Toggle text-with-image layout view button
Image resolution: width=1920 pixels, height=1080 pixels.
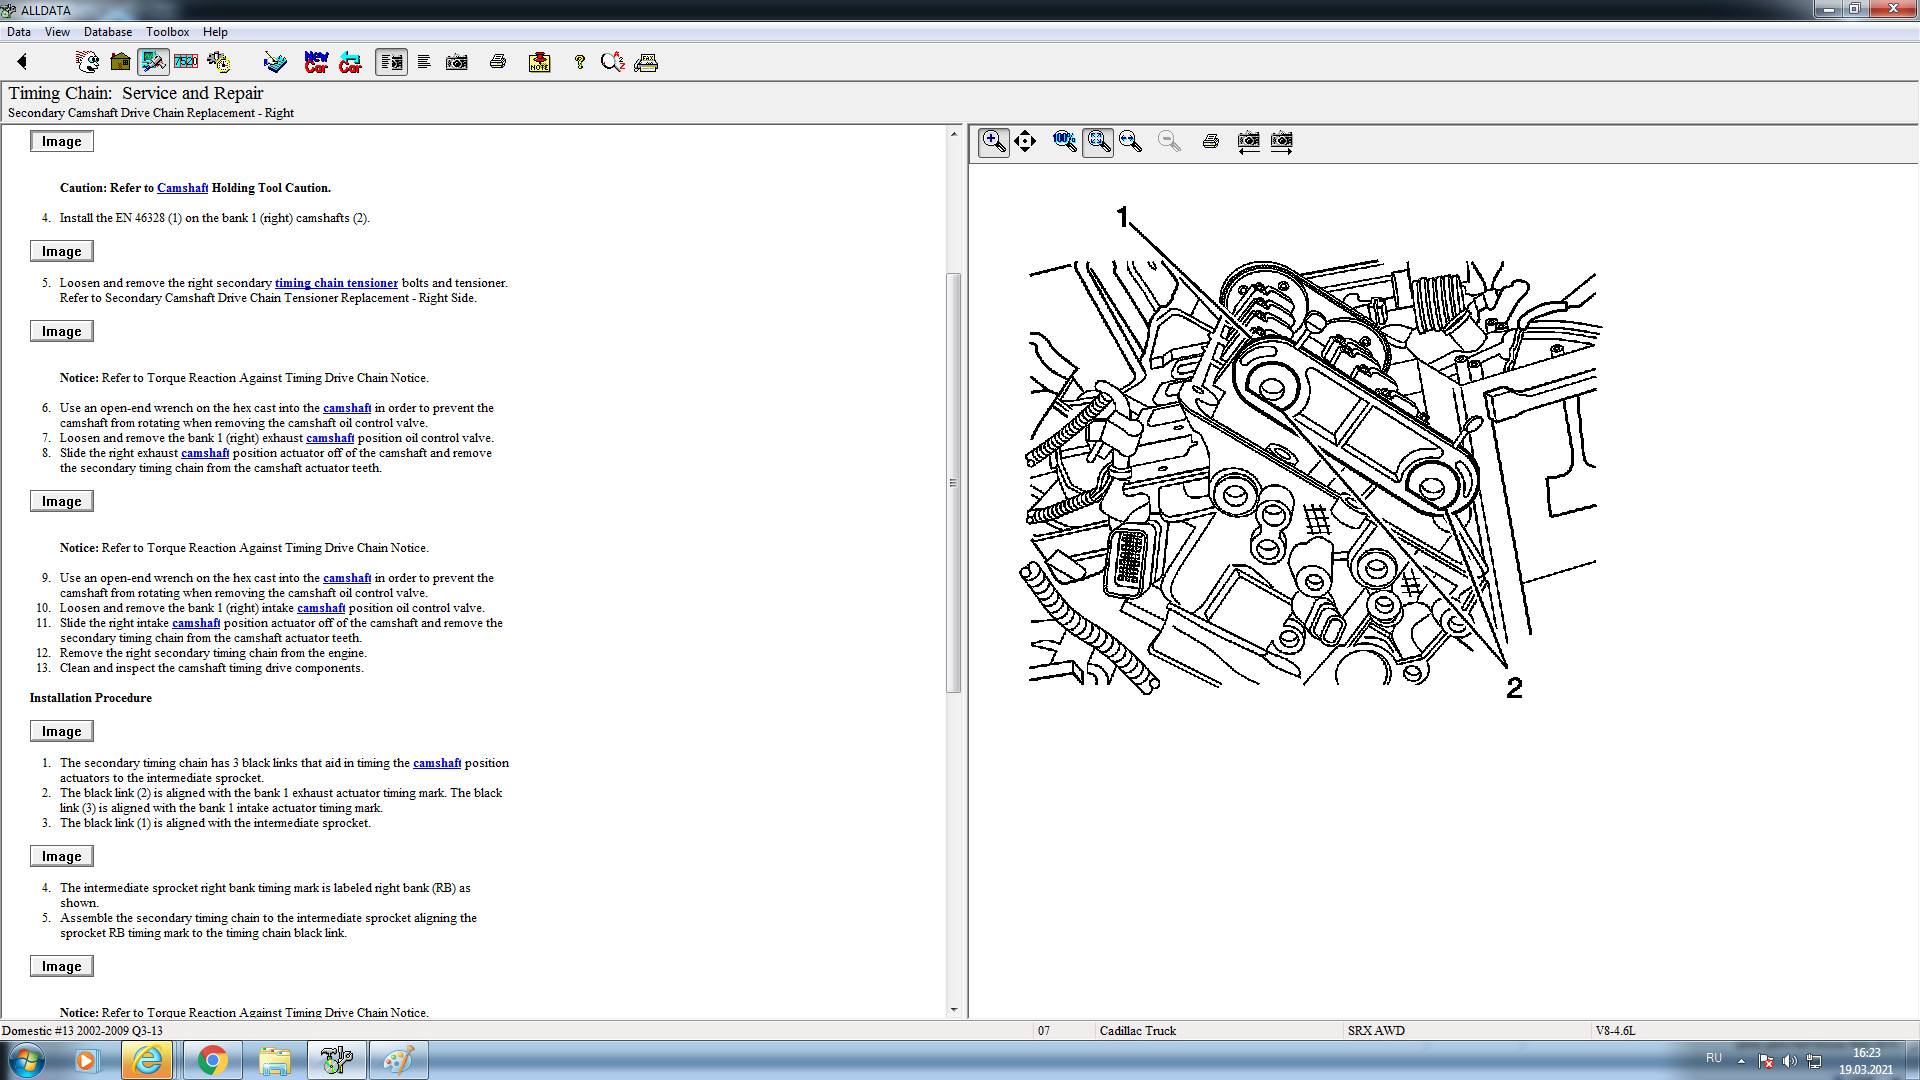point(391,62)
